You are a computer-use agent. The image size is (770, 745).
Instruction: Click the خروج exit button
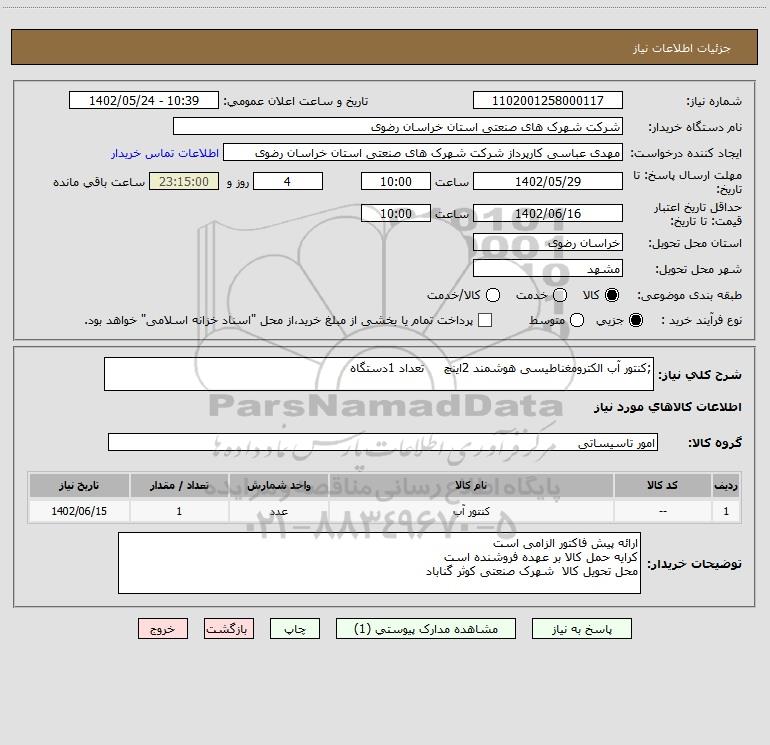163,629
